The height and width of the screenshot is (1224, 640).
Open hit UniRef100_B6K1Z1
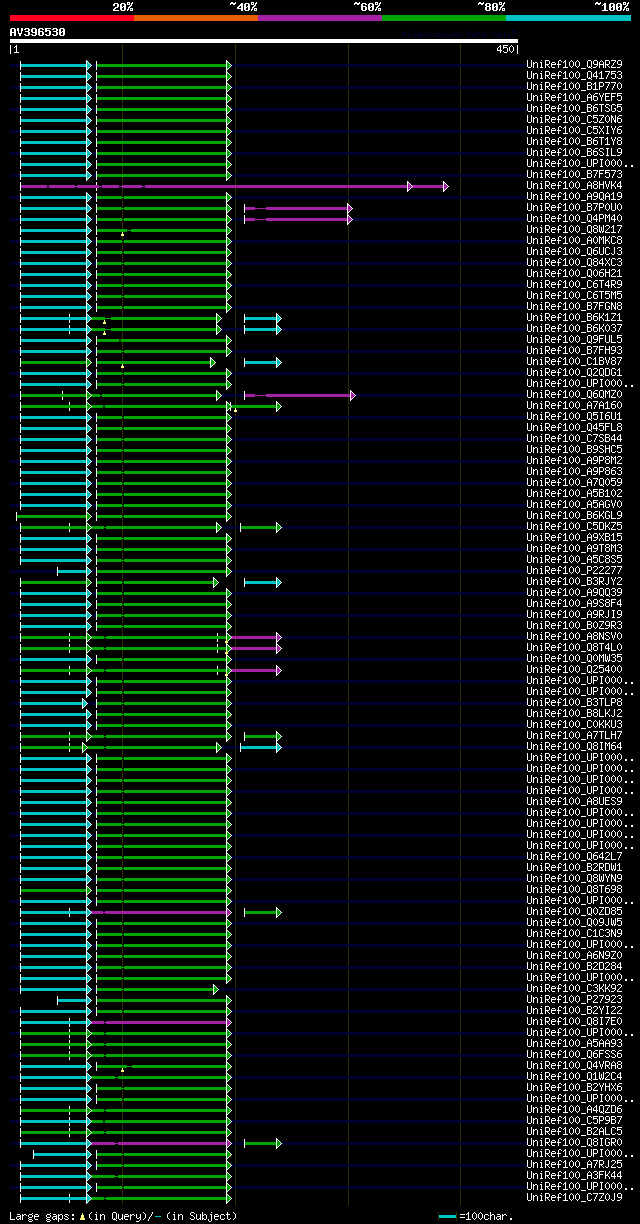click(x=574, y=318)
